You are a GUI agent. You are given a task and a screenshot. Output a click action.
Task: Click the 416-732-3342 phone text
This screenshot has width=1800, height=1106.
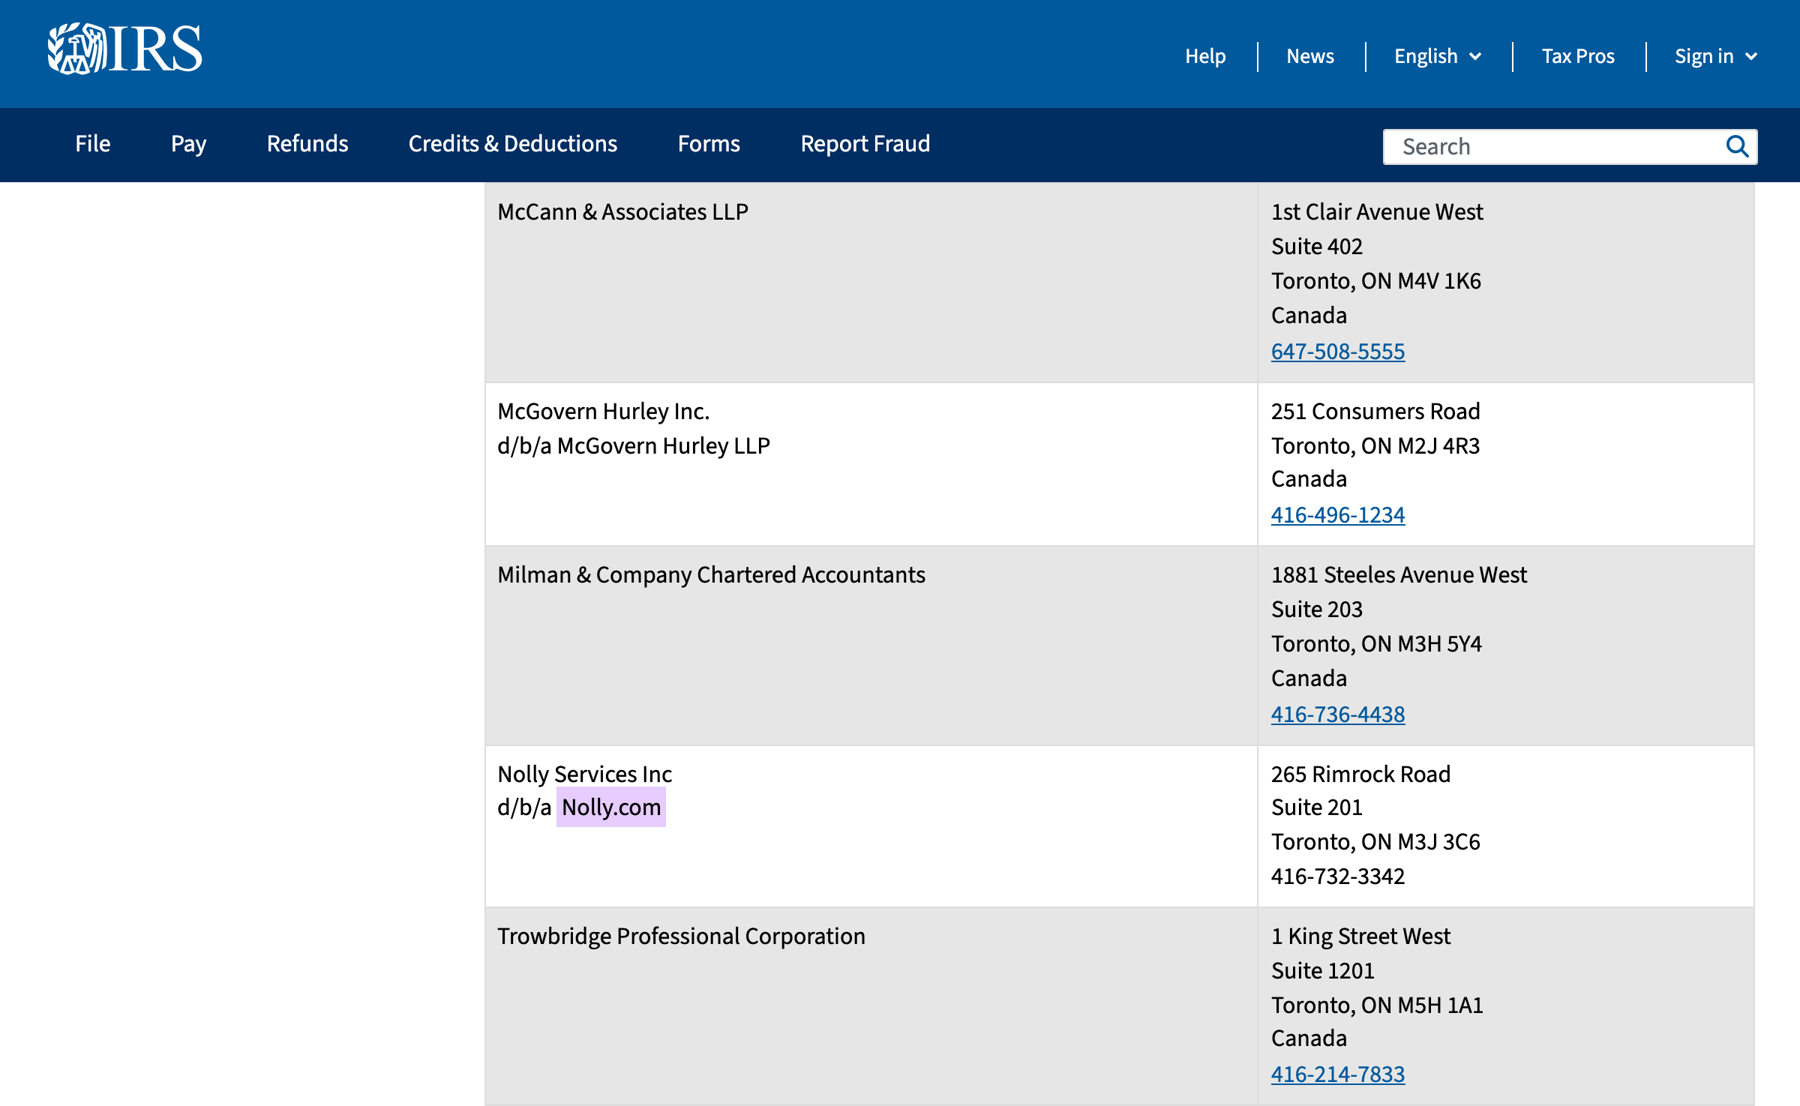tap(1338, 876)
